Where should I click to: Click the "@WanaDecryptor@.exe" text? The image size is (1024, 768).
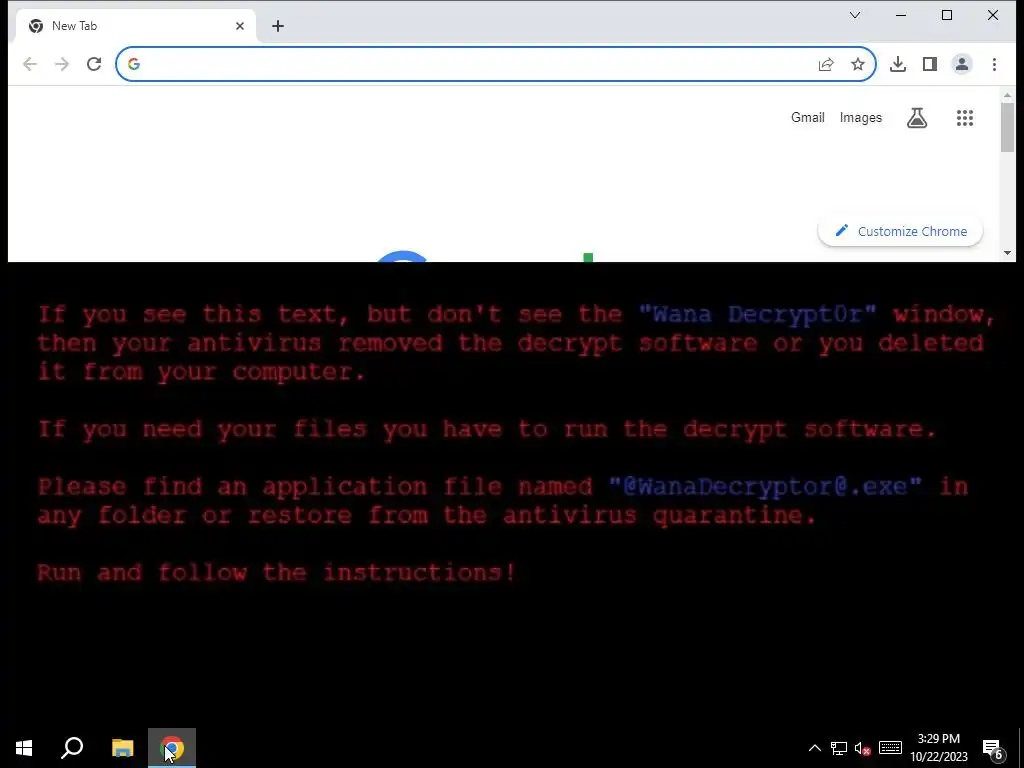pos(765,487)
